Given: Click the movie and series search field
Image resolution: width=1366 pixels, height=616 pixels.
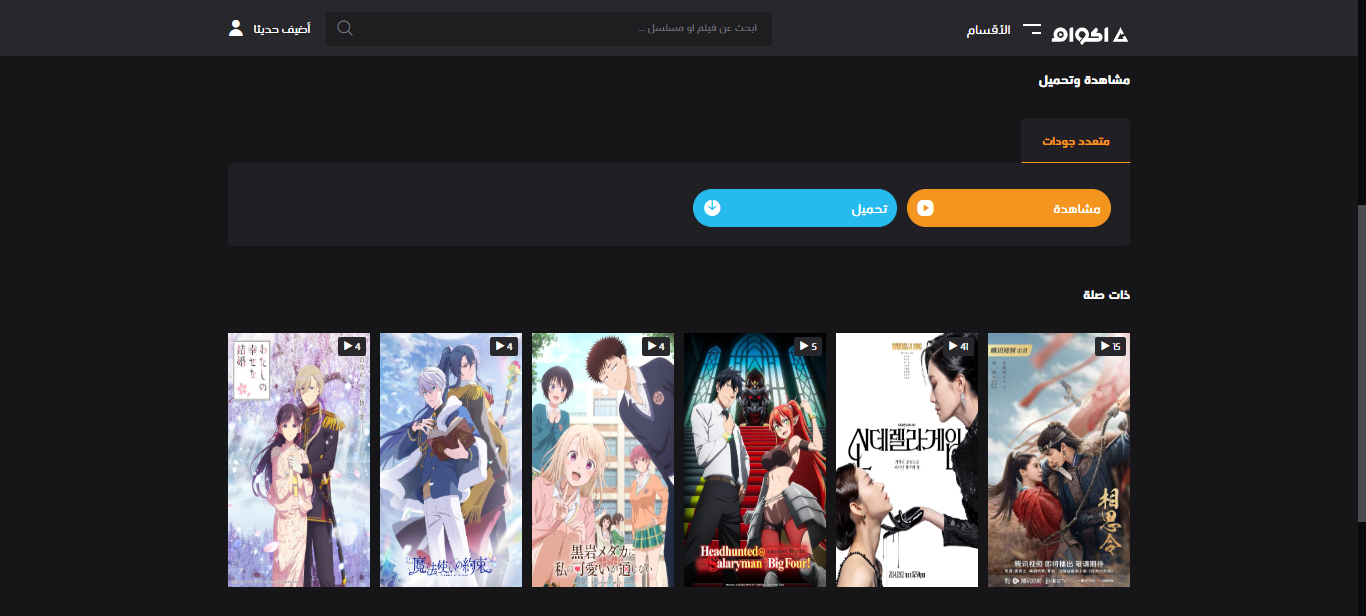Looking at the screenshot, I should (560, 28).
